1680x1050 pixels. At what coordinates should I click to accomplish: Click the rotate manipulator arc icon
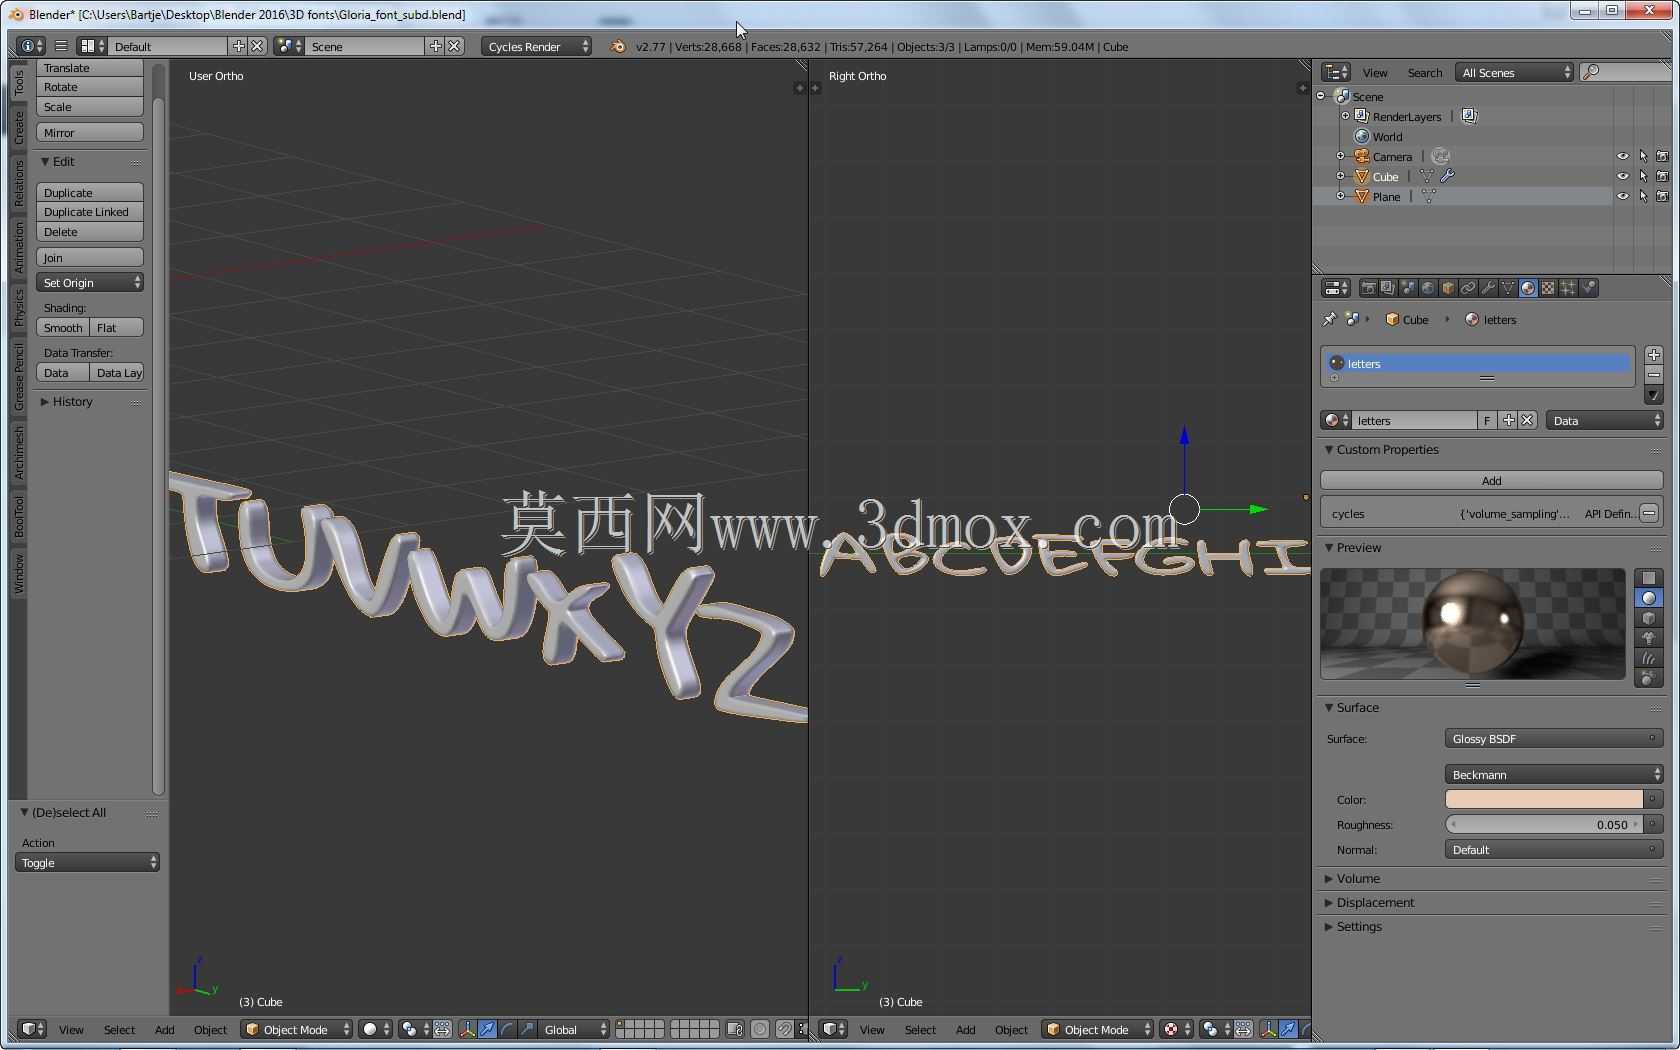coord(507,1029)
